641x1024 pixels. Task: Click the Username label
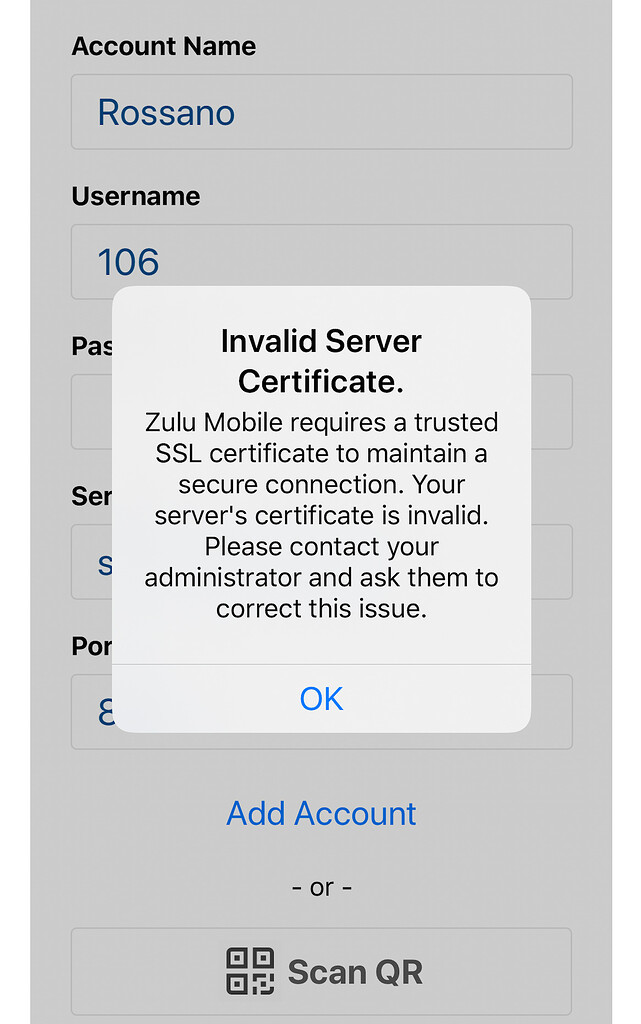136,197
